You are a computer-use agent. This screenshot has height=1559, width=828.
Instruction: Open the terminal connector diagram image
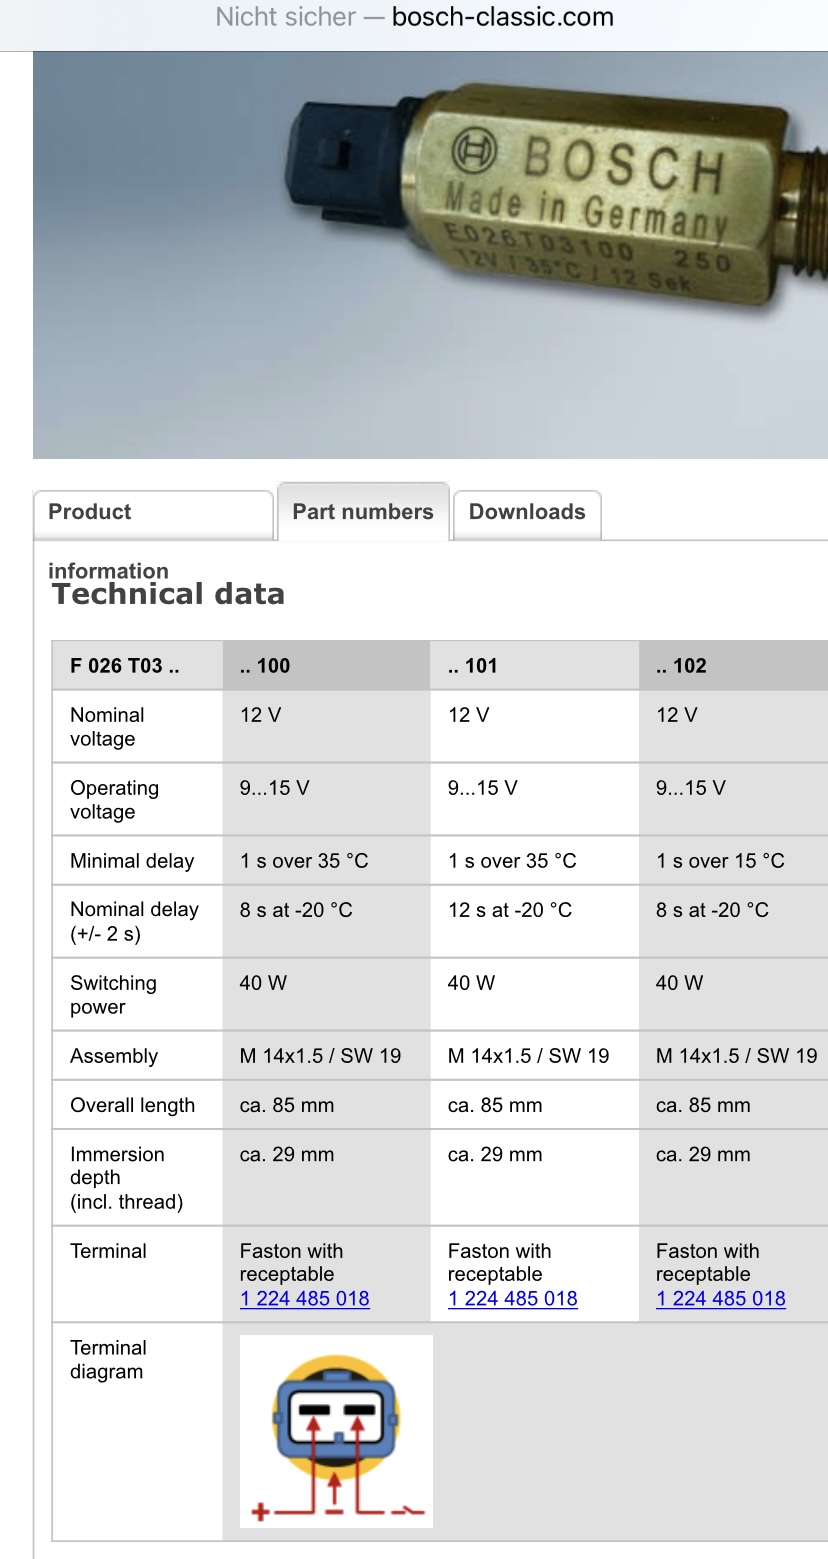[336, 1431]
